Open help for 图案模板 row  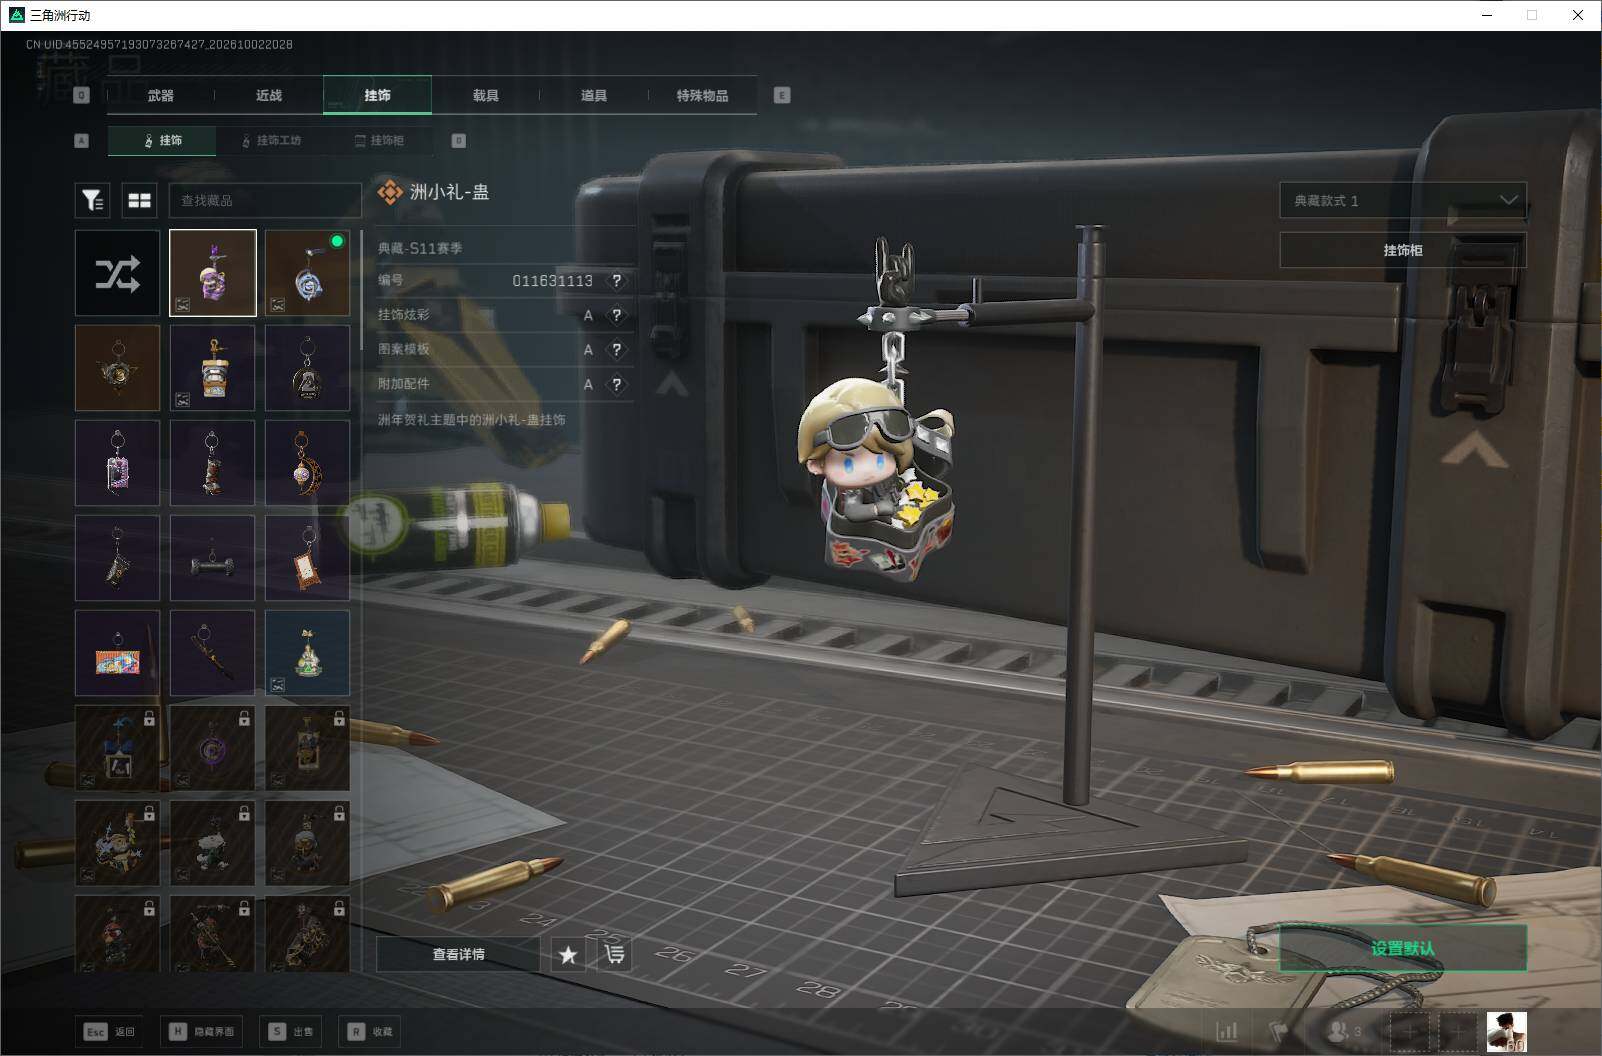point(617,350)
